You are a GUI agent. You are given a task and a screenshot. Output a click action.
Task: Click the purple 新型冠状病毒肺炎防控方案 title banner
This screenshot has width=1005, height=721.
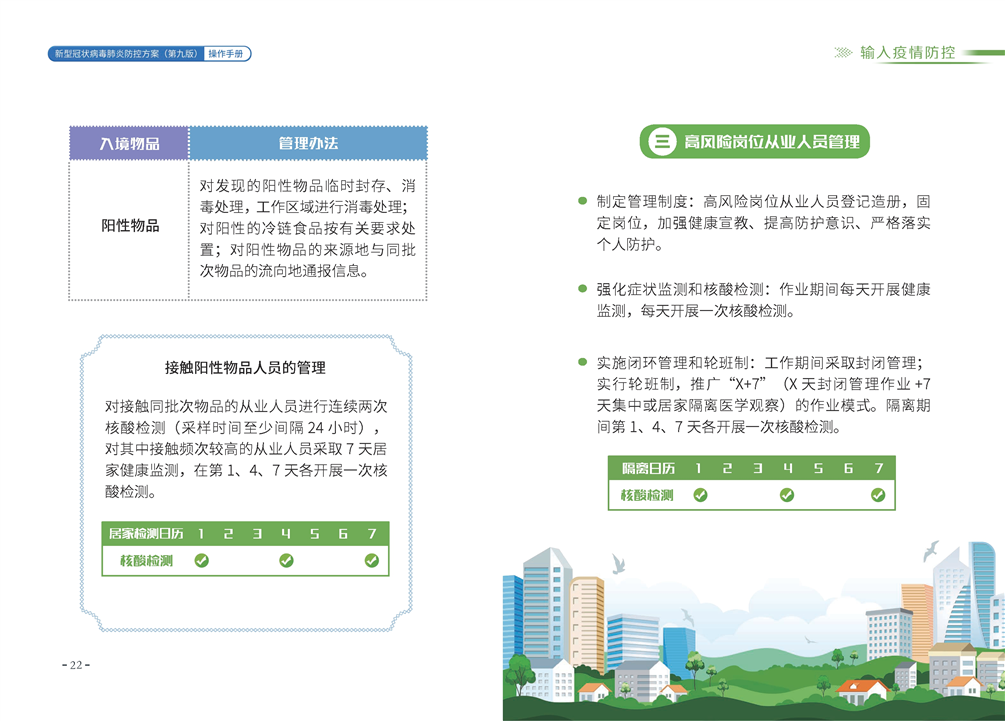(126, 54)
